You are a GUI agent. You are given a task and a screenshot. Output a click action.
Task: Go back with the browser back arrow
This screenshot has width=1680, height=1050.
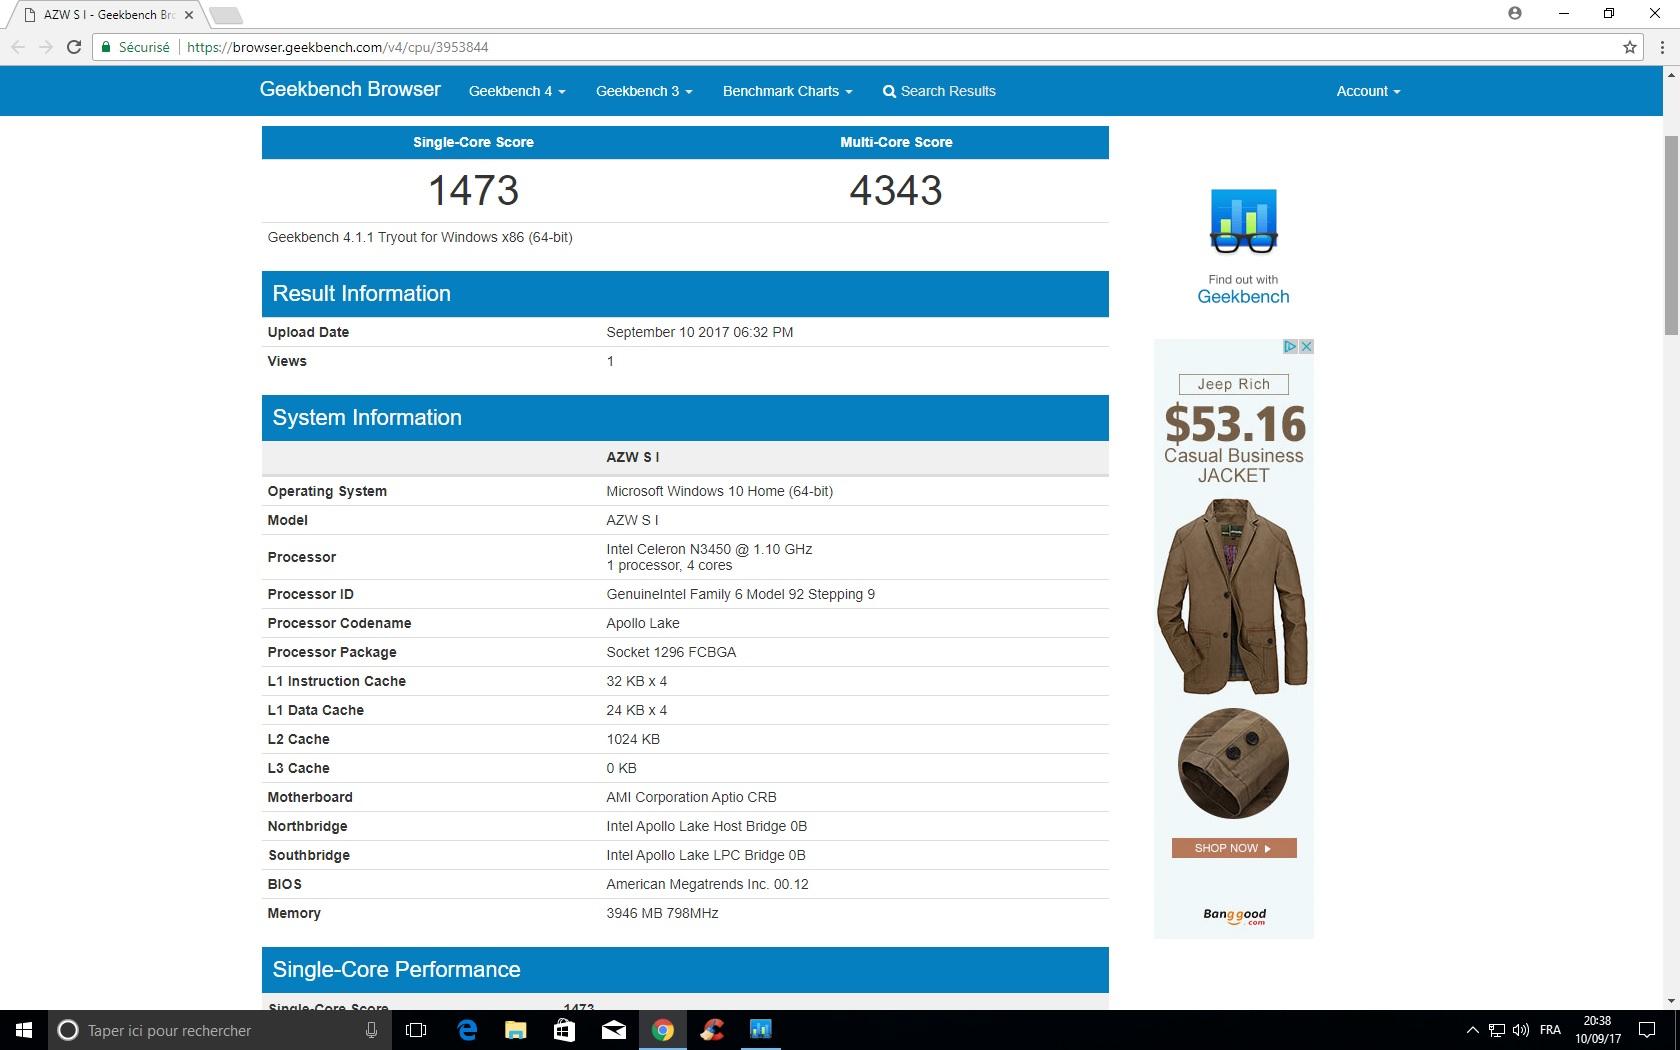click(x=18, y=47)
